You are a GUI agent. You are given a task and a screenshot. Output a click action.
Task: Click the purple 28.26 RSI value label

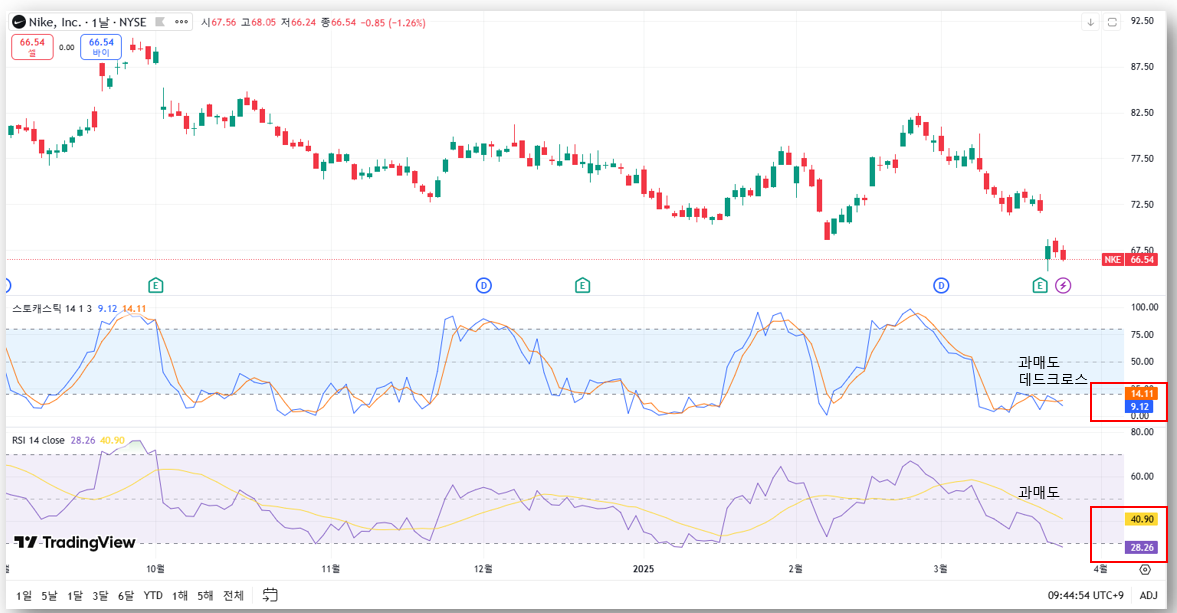1142,548
